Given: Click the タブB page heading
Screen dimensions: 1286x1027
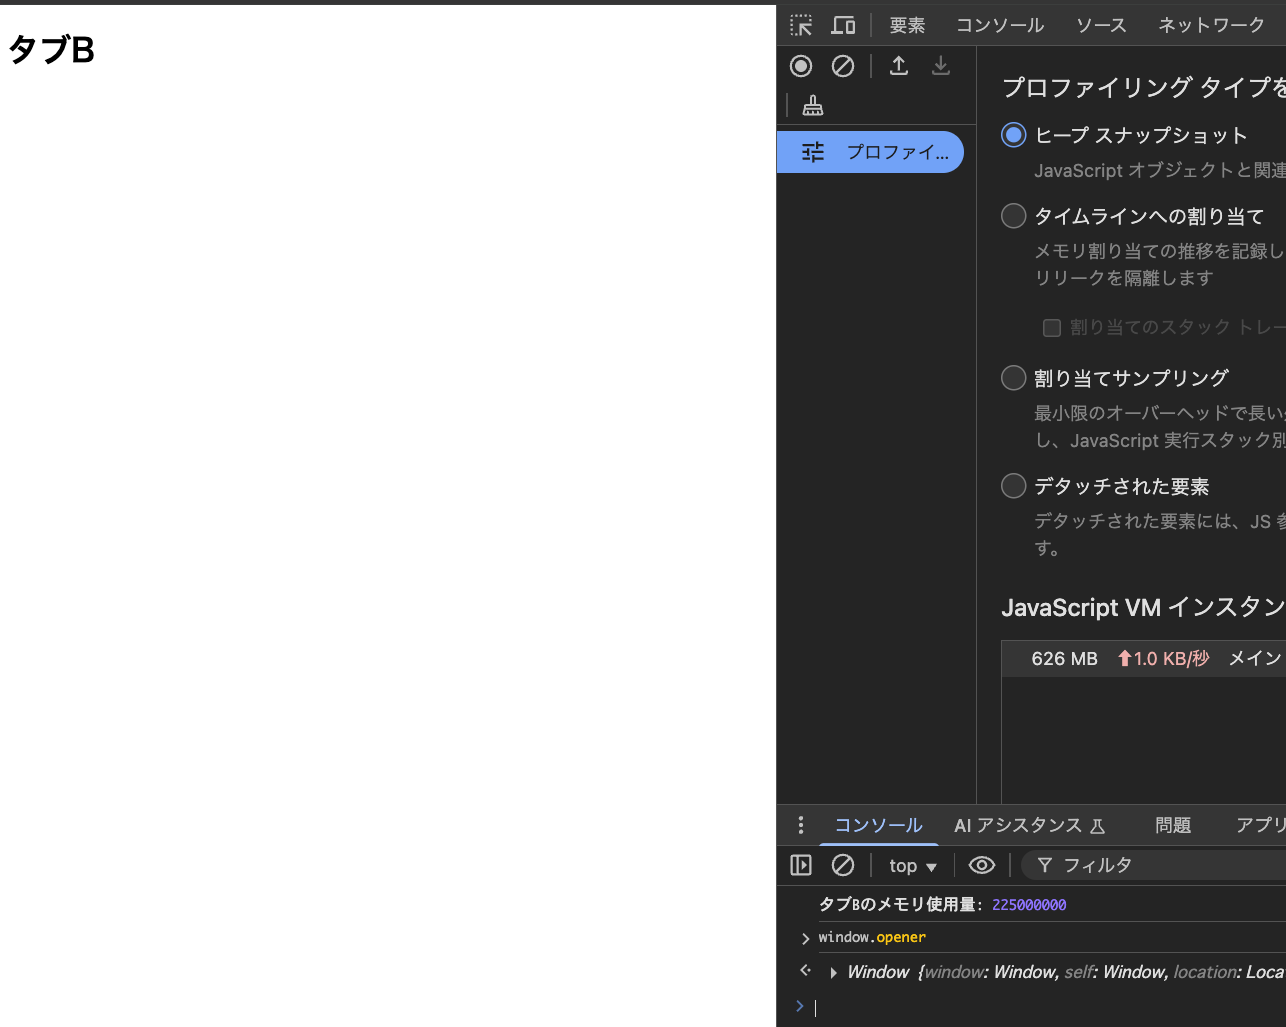Looking at the screenshot, I should click(51, 49).
